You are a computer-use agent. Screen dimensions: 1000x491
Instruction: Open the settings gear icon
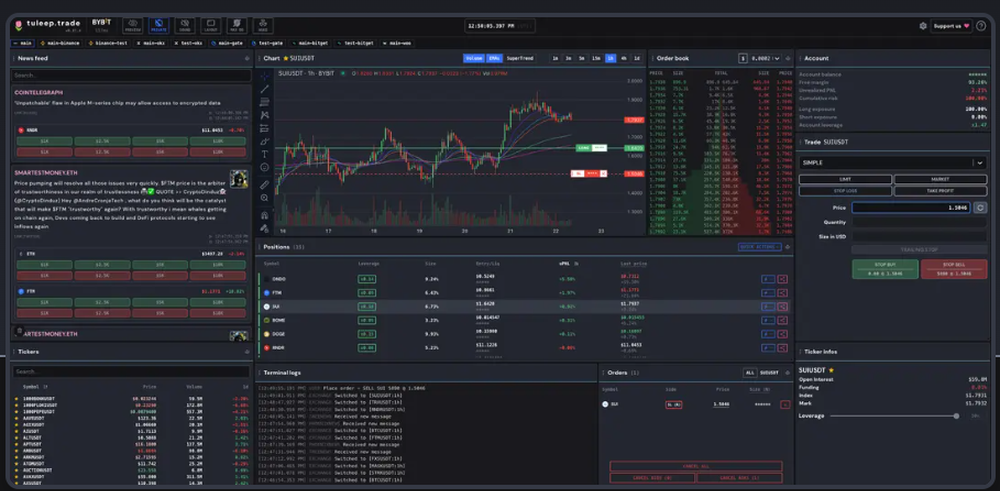(x=922, y=26)
